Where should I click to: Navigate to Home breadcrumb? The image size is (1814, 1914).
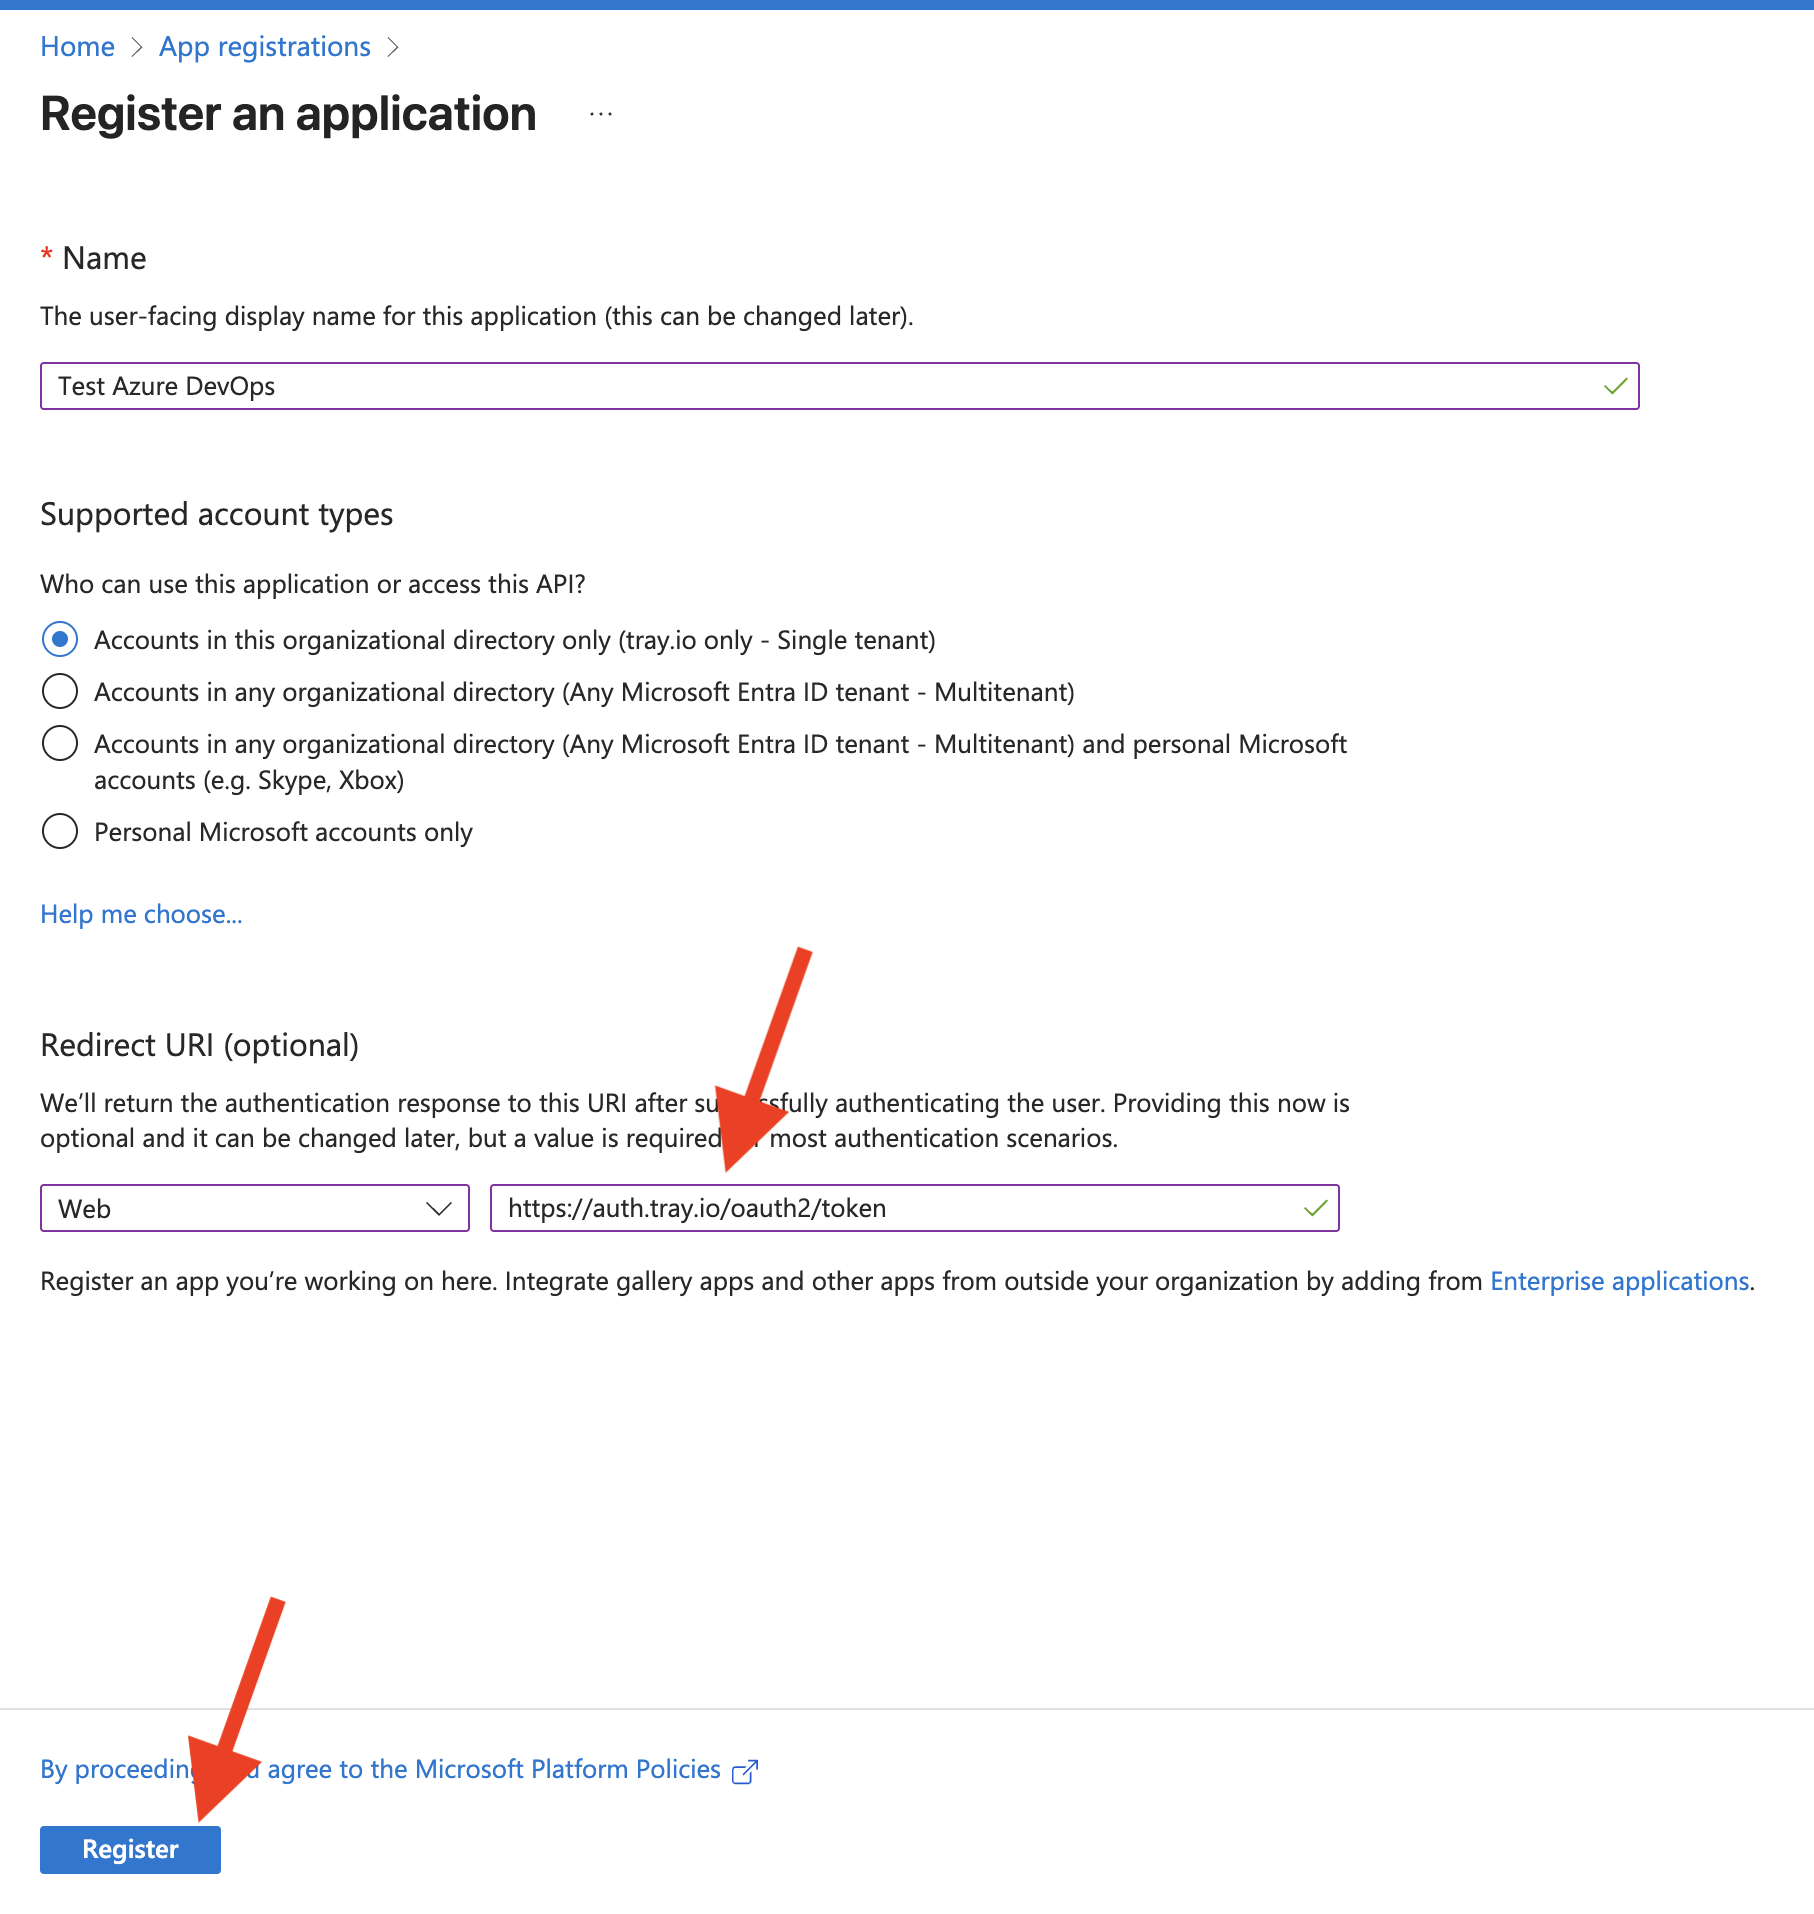click(77, 47)
